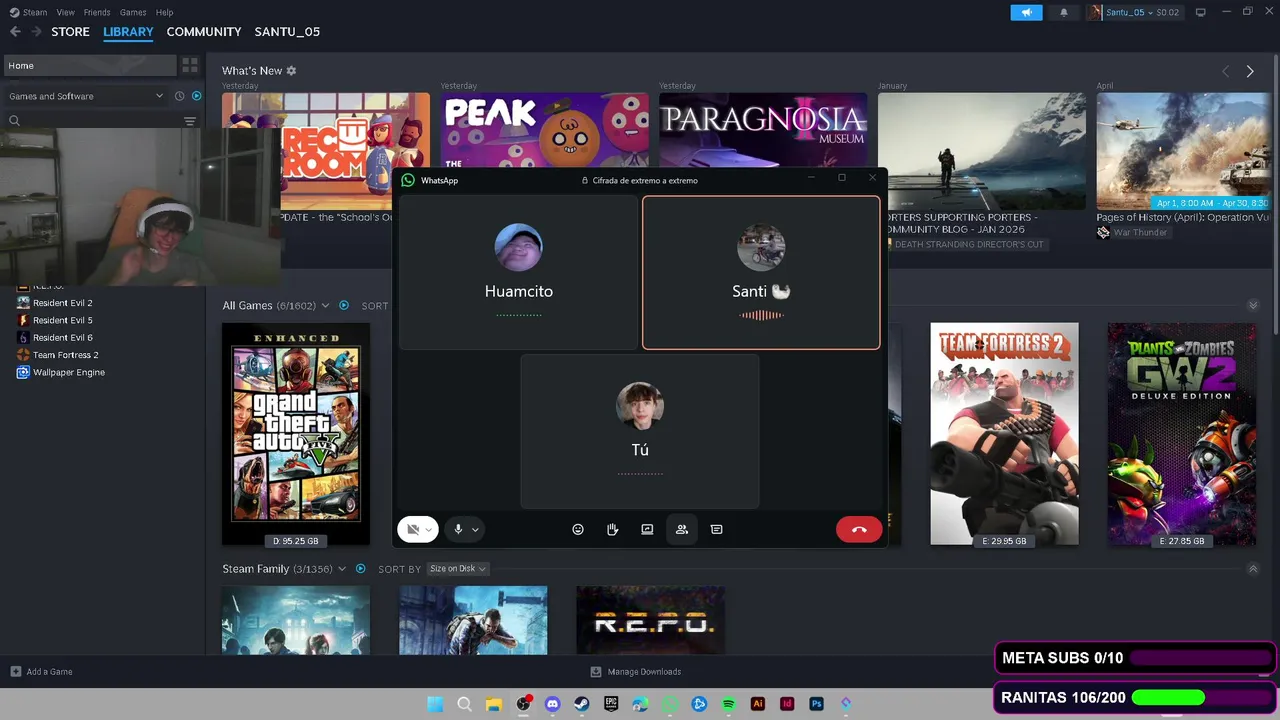This screenshot has height=720, width=1280.
Task: Open the COMMUNITY tab
Action: click(204, 32)
